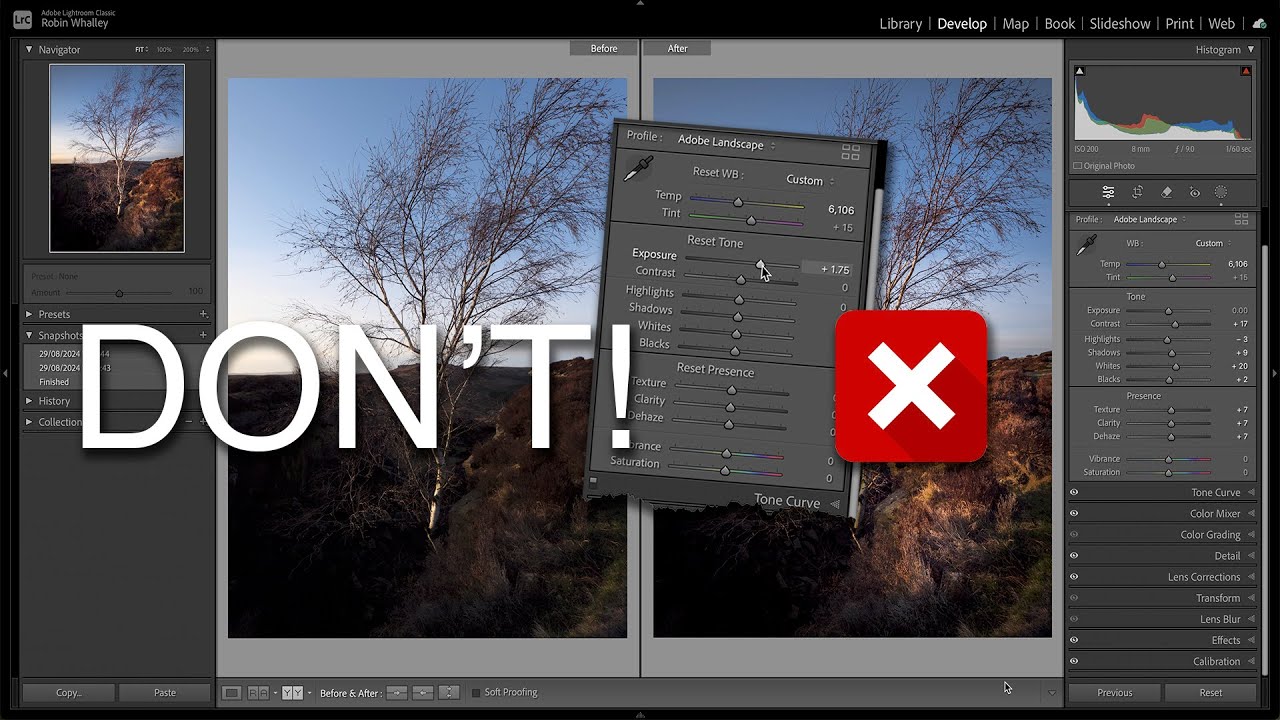Image resolution: width=1280 pixels, height=720 pixels.
Task: Show the filmstrip using bottom edge arrow
Action: tap(640, 716)
